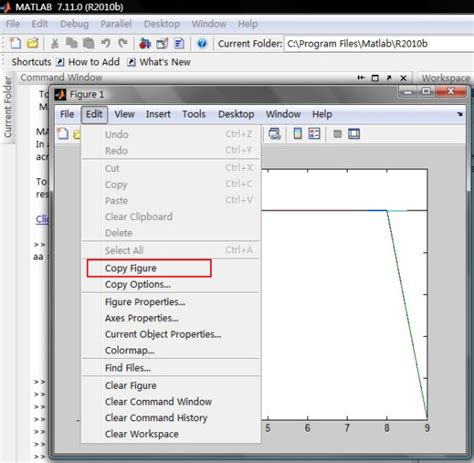Click Hide Plot Tools icon

(x=337, y=134)
